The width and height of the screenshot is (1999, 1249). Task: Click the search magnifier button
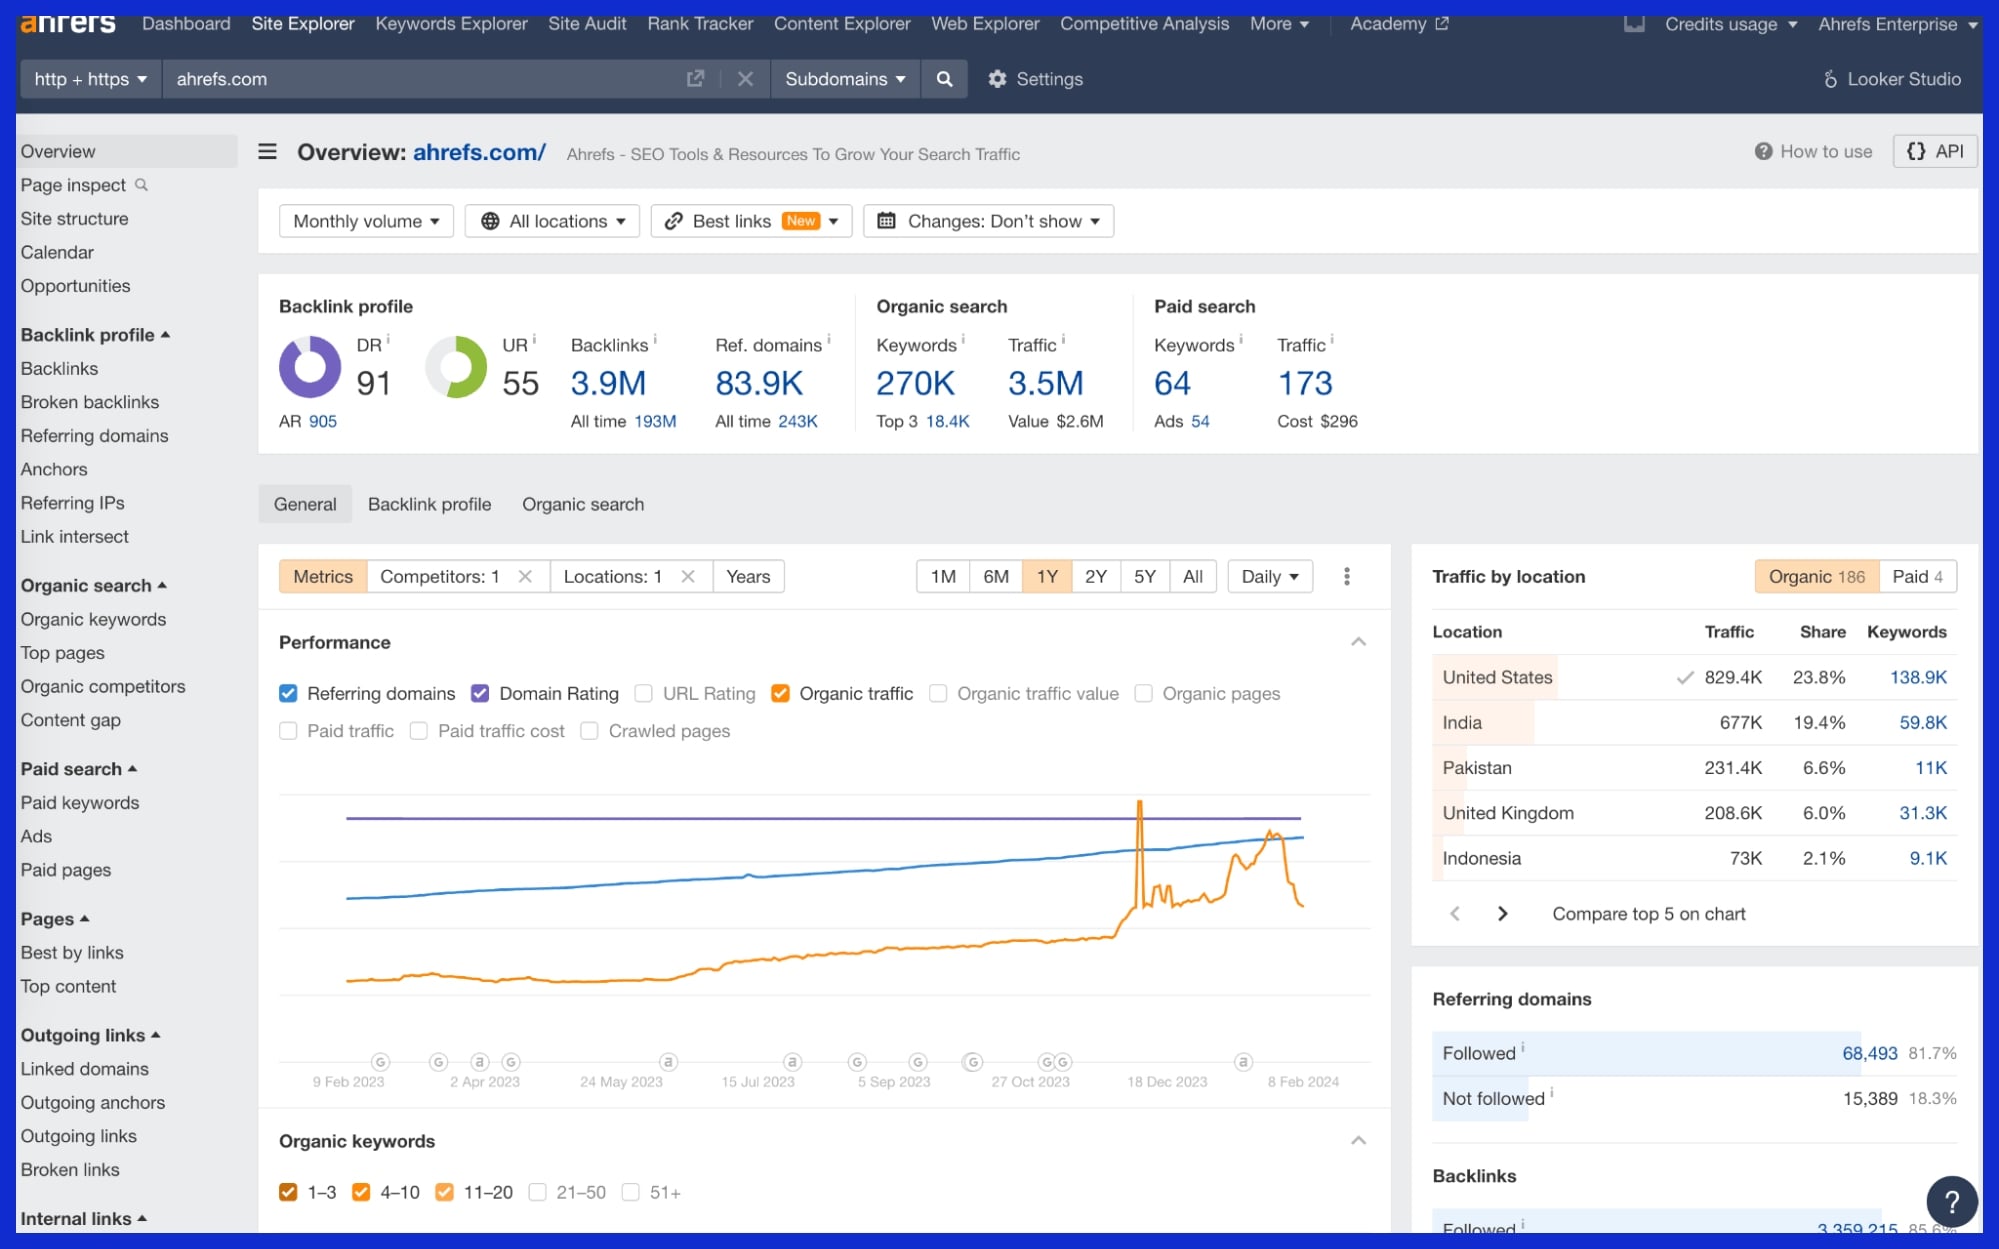pyautogui.click(x=944, y=78)
